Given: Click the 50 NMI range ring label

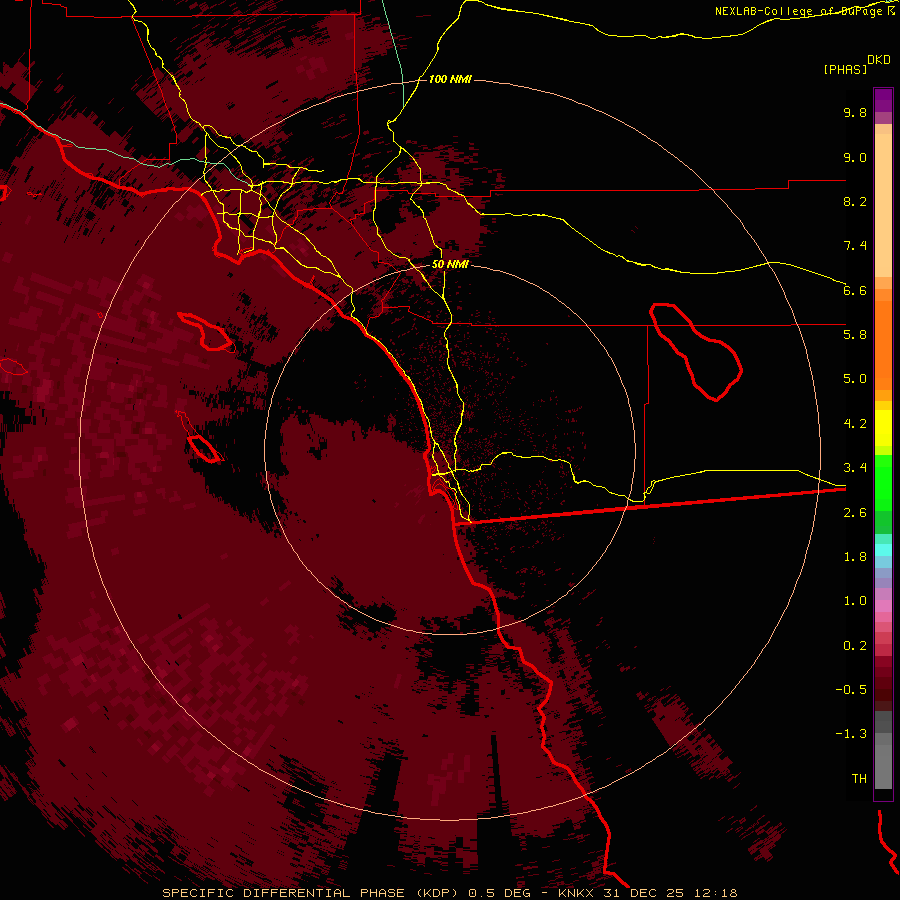Looking at the screenshot, I should click(450, 265).
